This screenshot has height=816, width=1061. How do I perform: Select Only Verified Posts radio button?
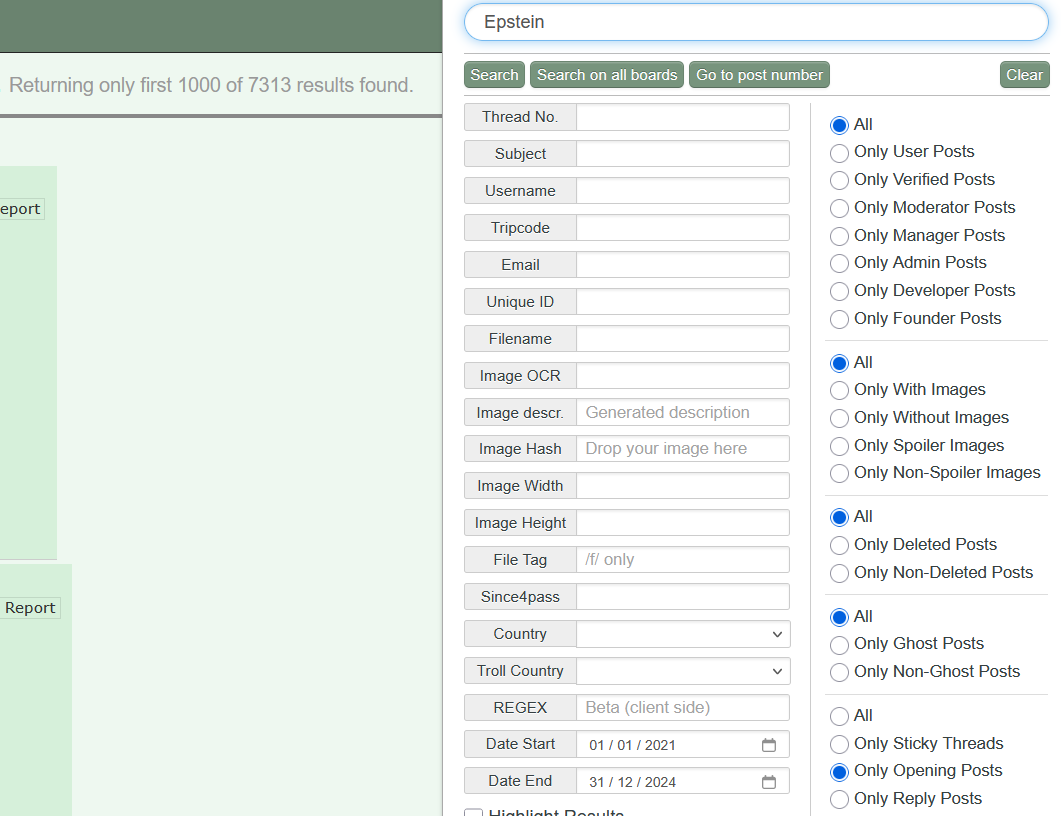[839, 181]
